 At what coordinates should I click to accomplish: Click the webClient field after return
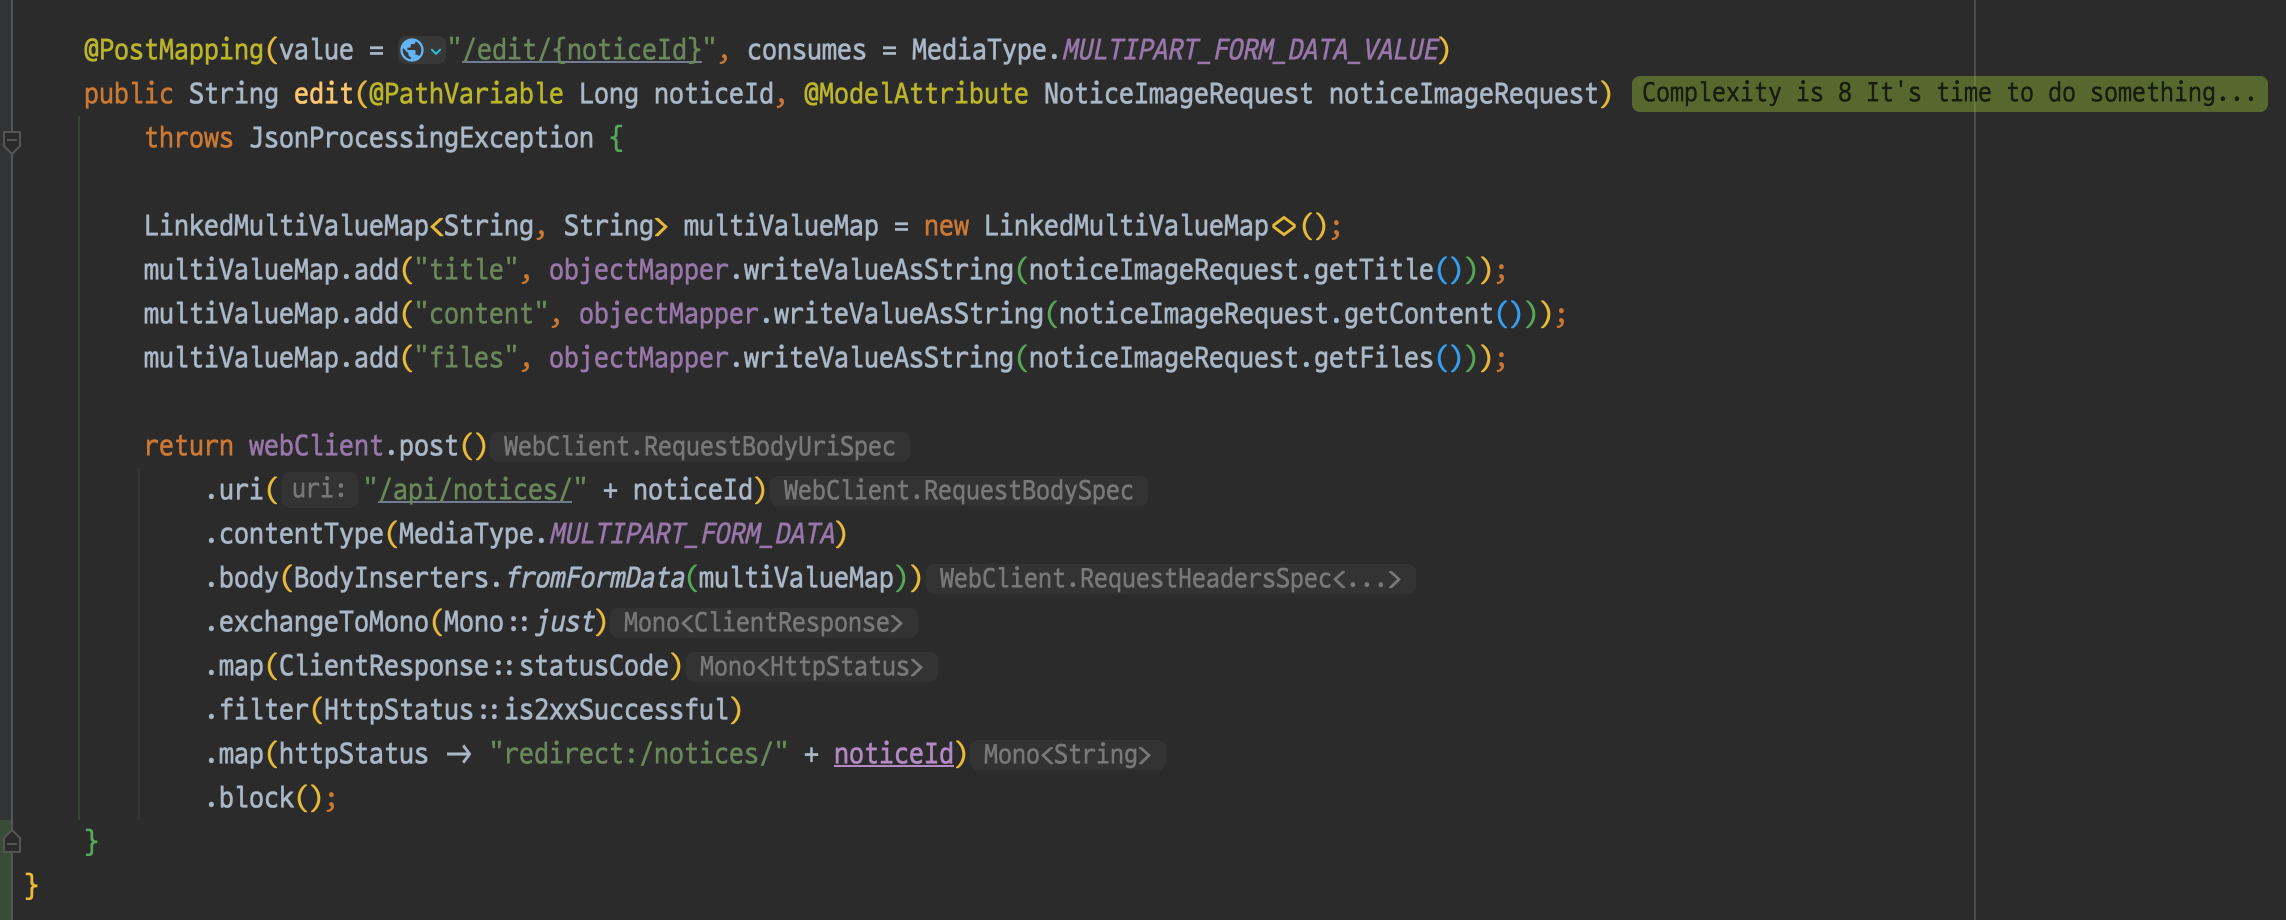click(316, 446)
